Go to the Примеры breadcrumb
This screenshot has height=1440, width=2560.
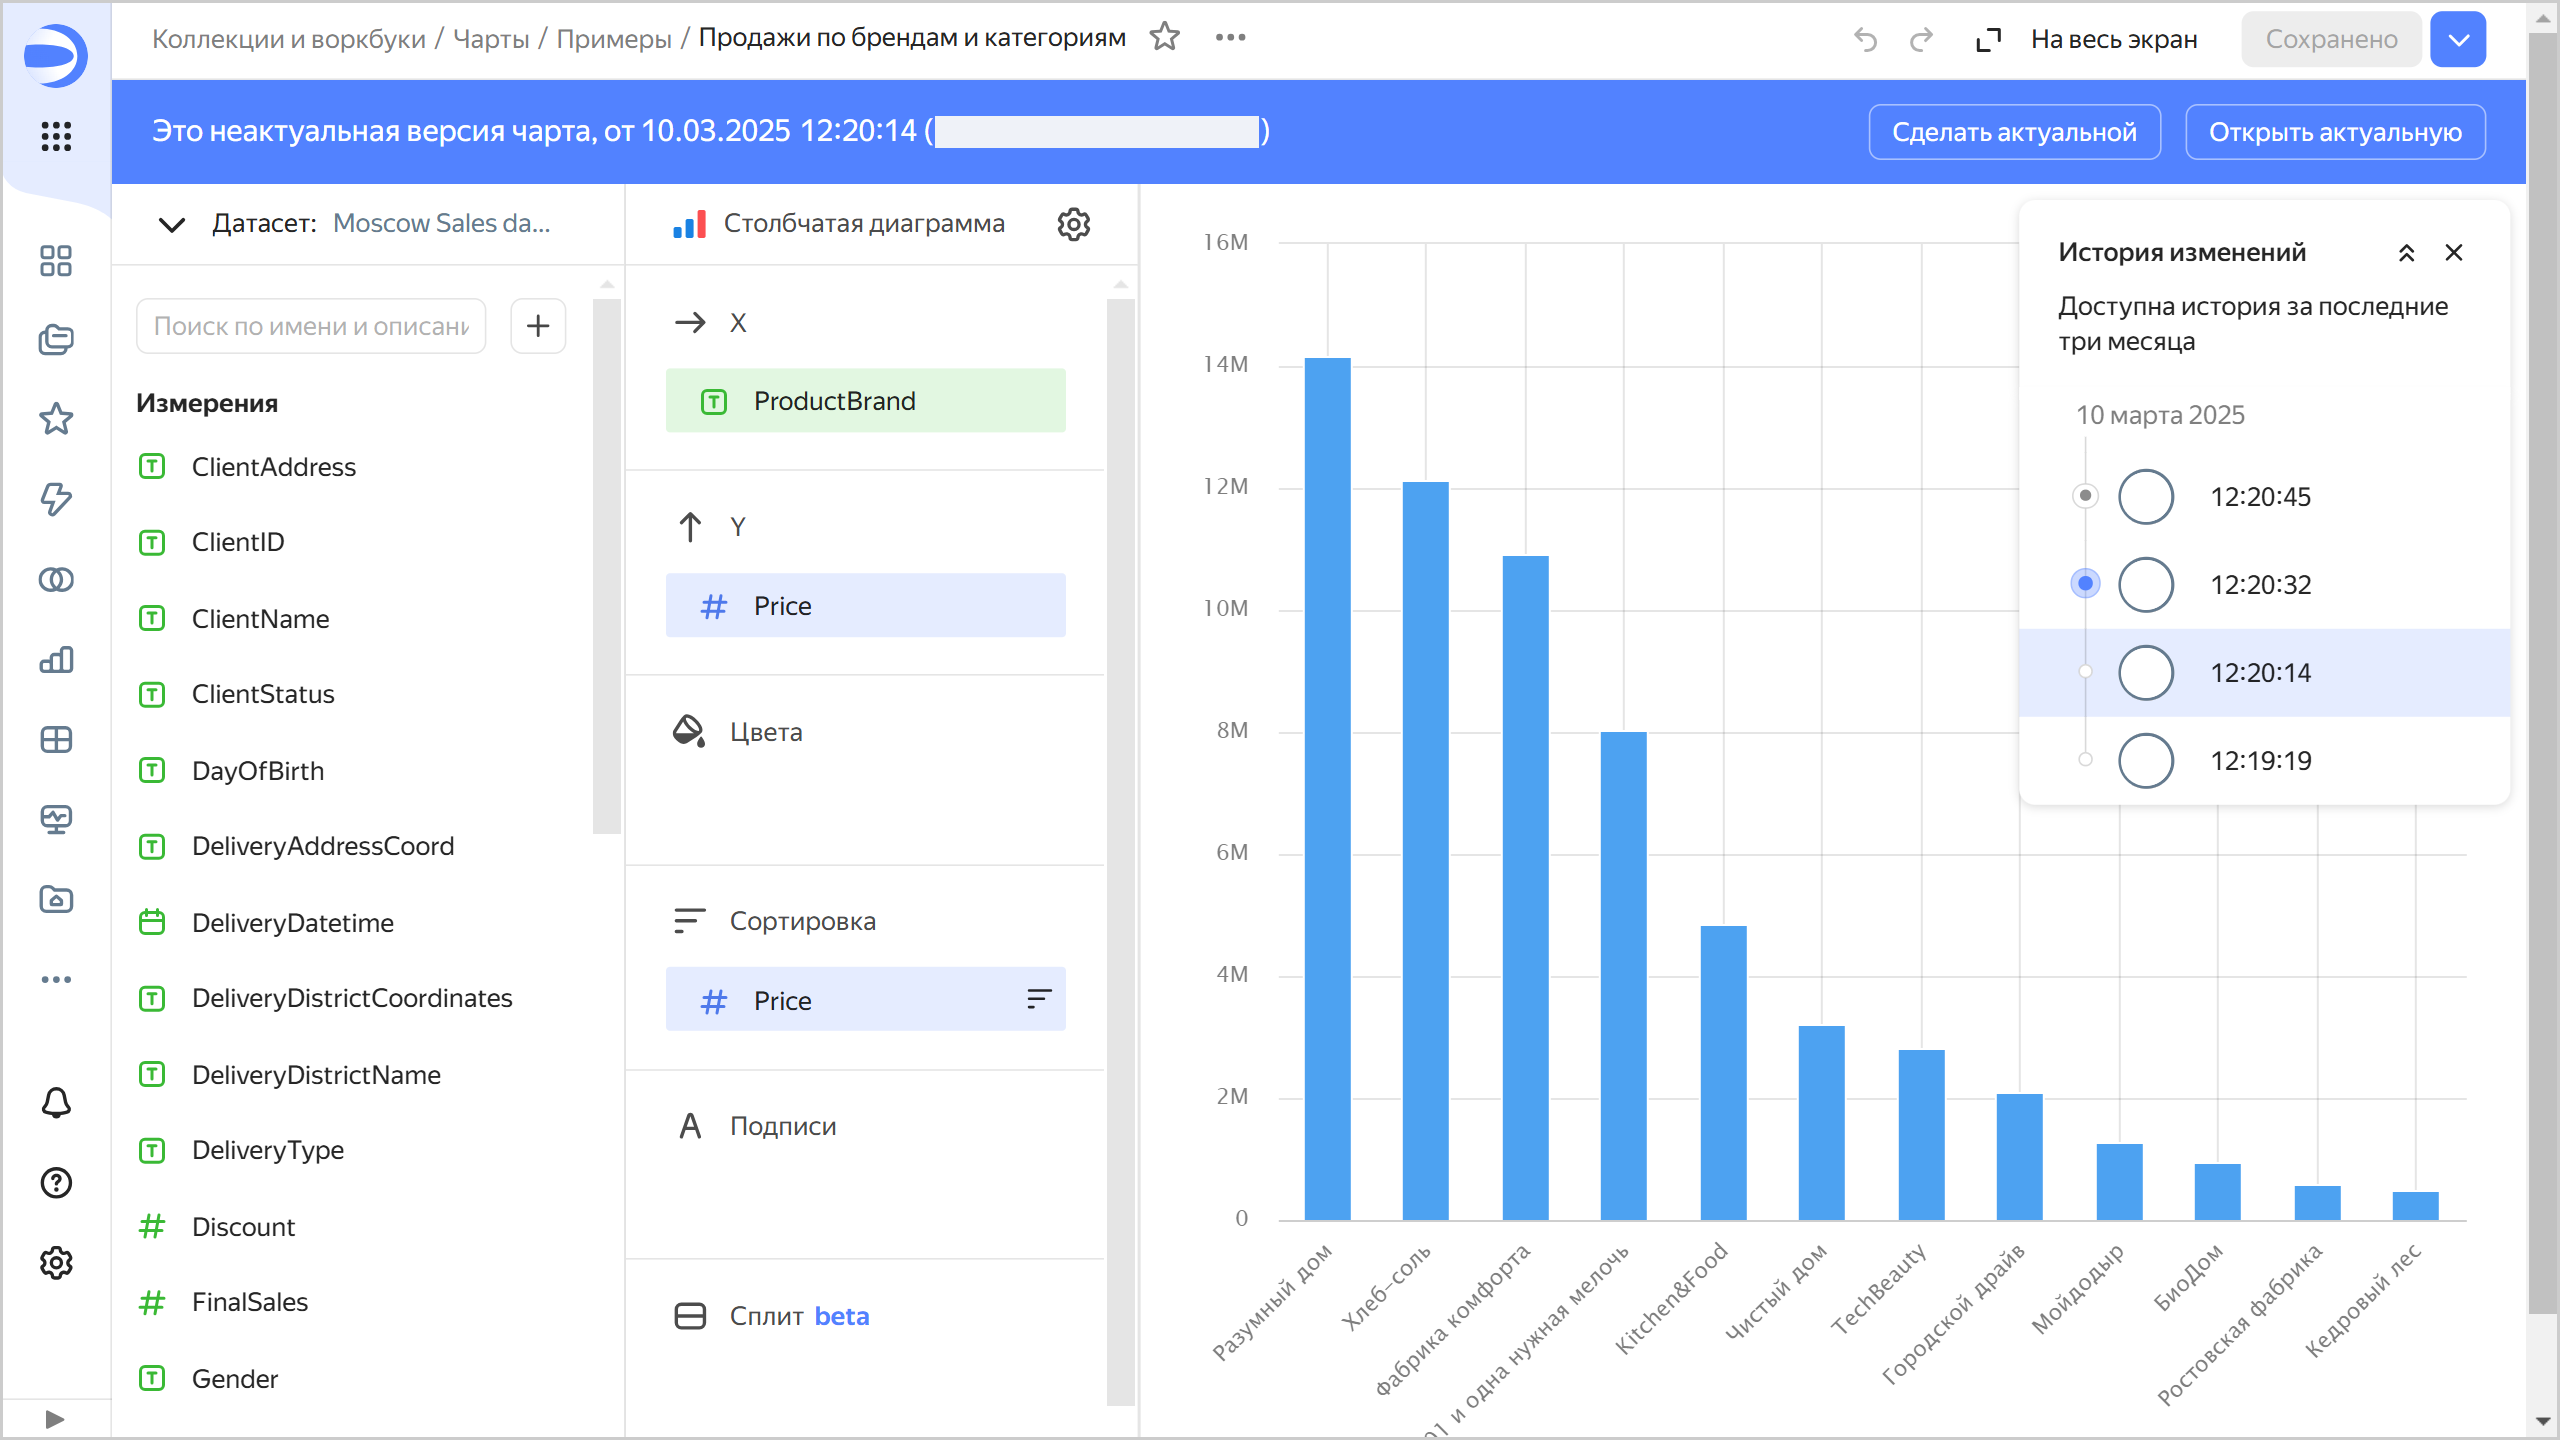614,39
